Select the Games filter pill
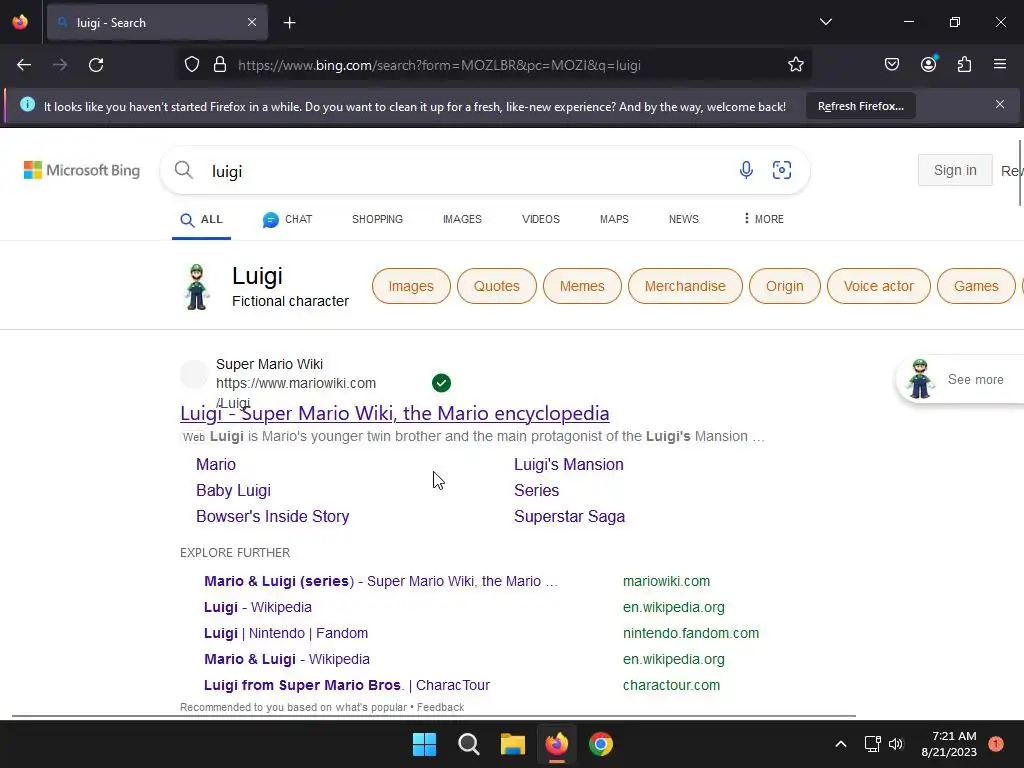Screen dimensions: 1024x768 pyautogui.click(x=976, y=286)
